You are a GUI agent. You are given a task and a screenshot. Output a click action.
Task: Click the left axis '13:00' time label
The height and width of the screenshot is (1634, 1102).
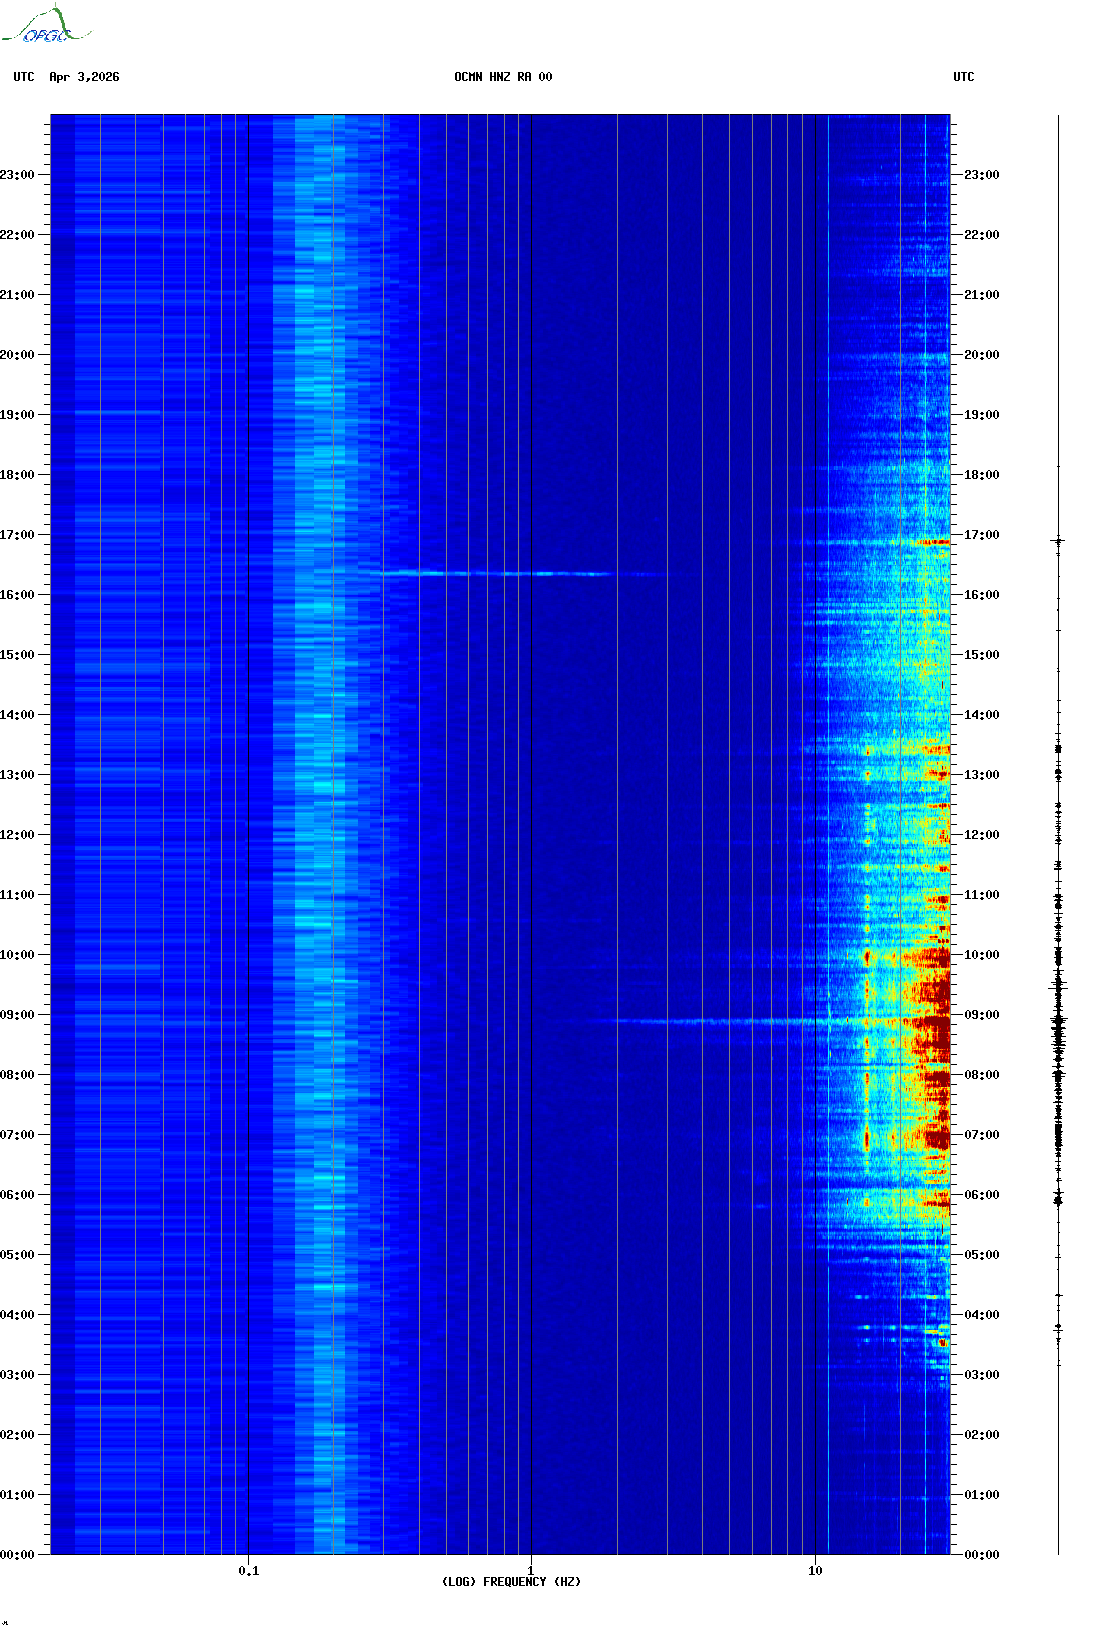17,775
